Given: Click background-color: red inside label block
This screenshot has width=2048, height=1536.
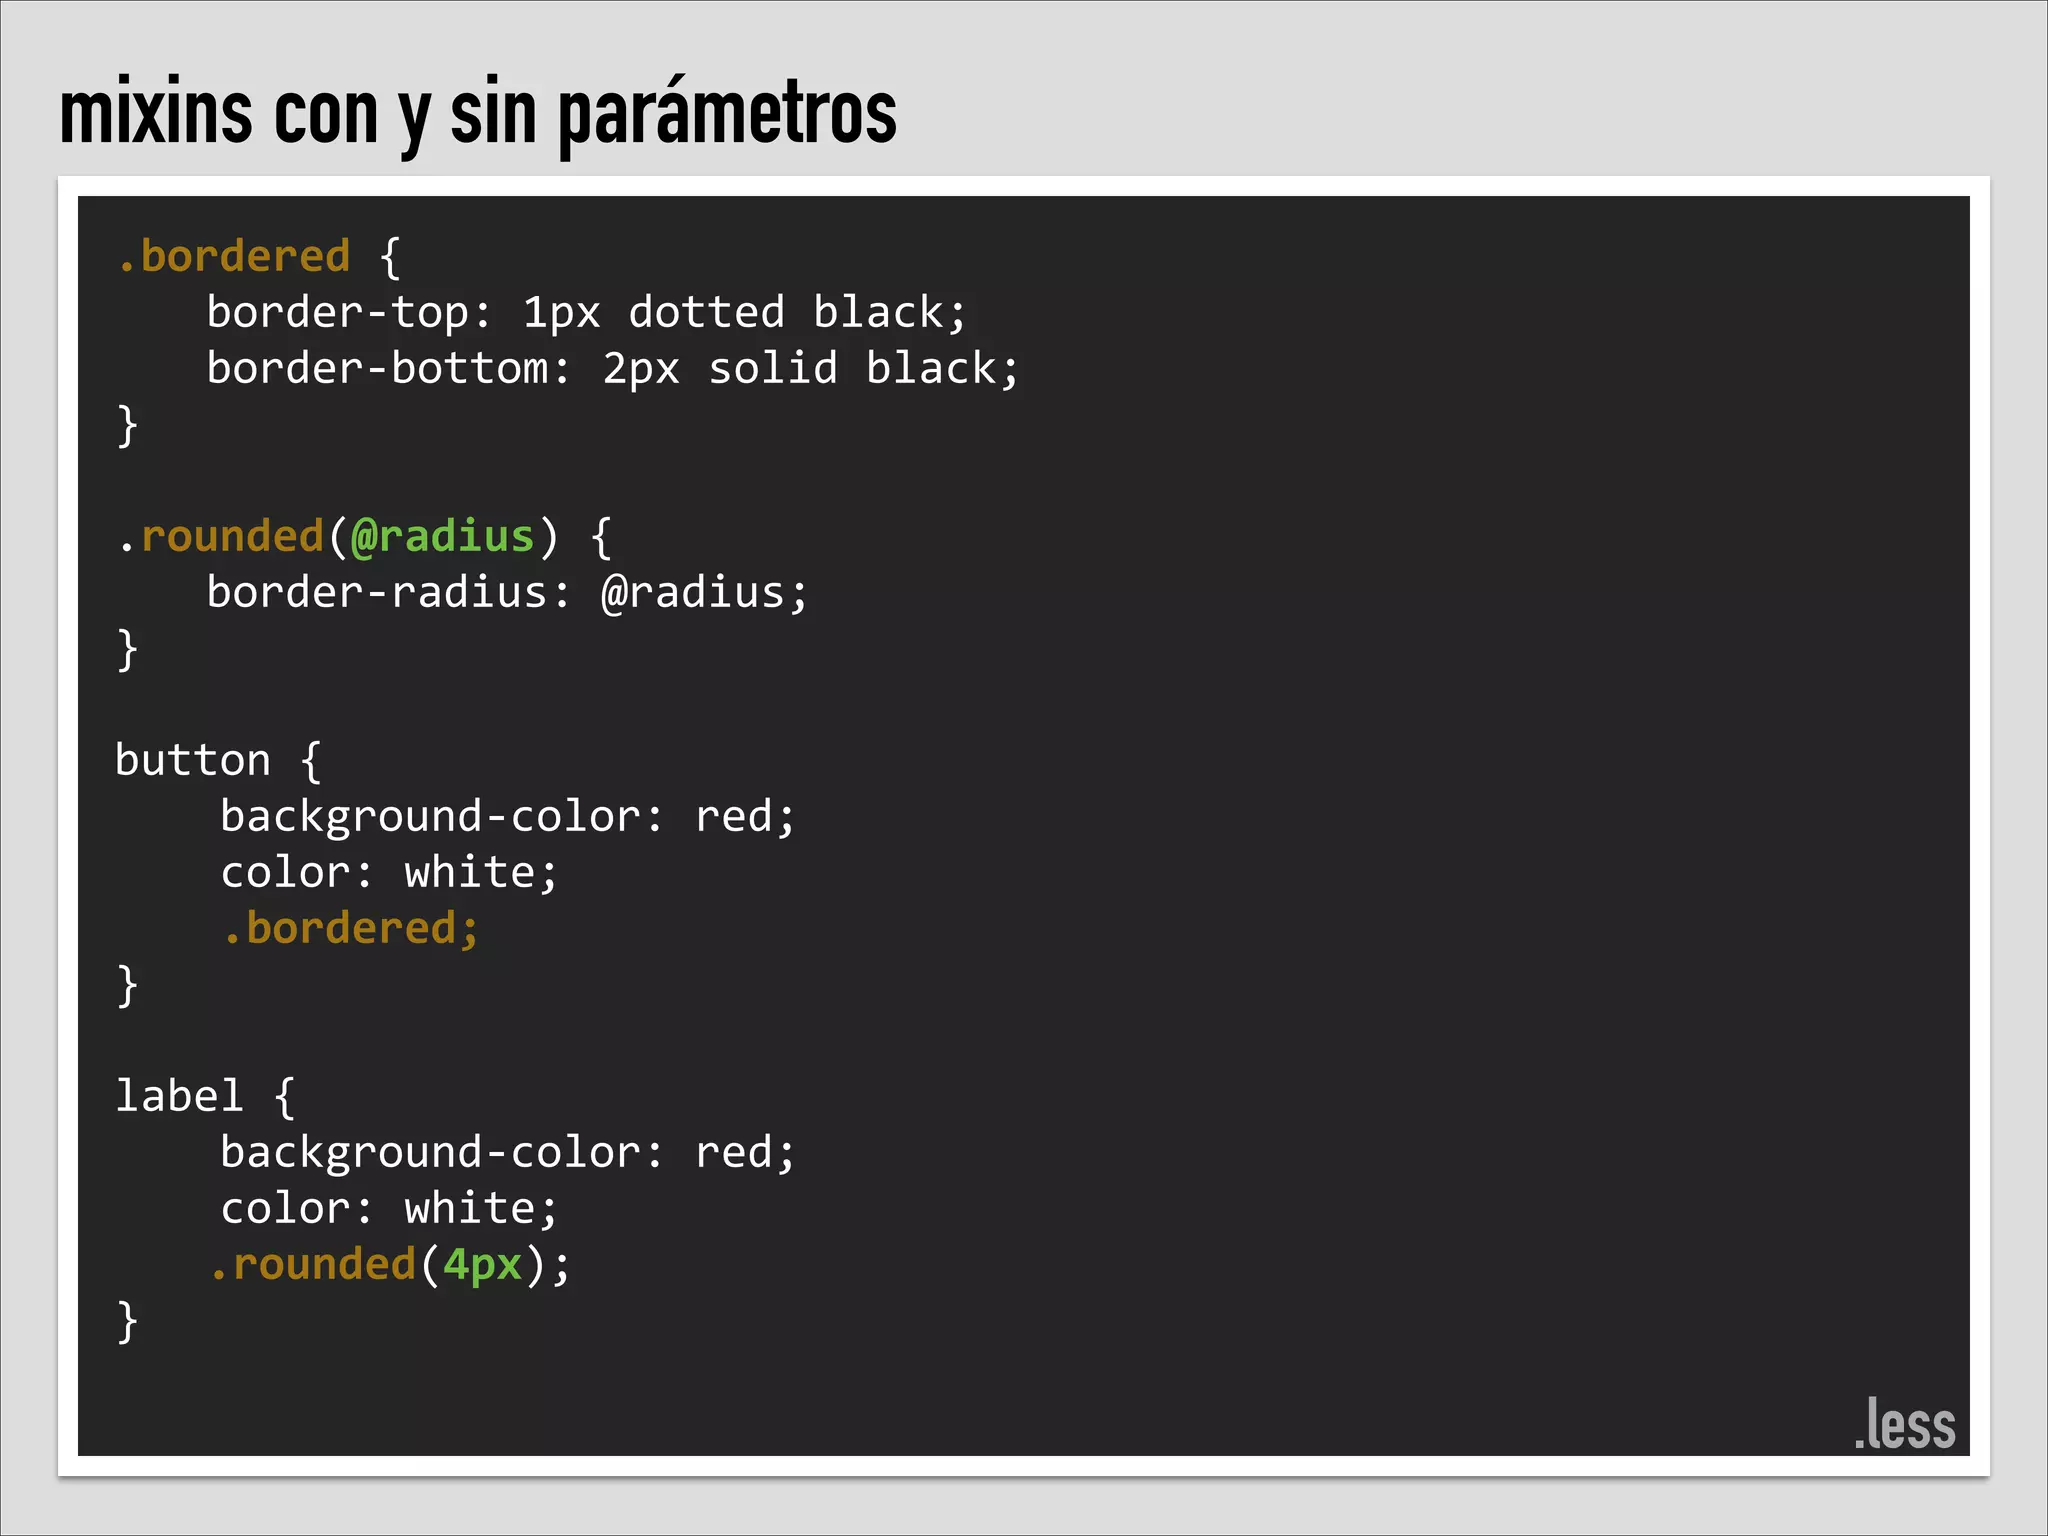Looking at the screenshot, I should tap(507, 1153).
